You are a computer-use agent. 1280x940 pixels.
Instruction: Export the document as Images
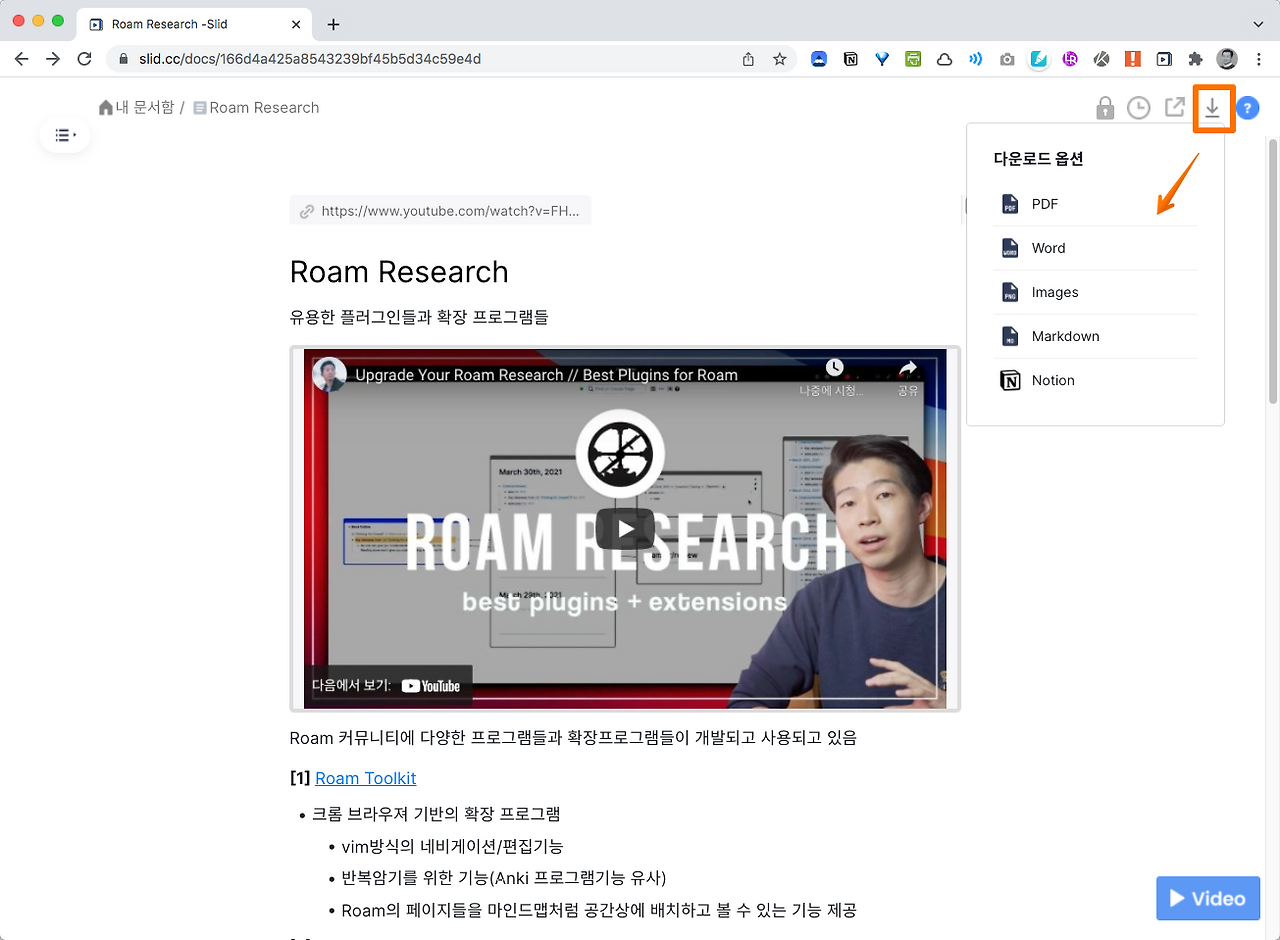click(x=1095, y=292)
